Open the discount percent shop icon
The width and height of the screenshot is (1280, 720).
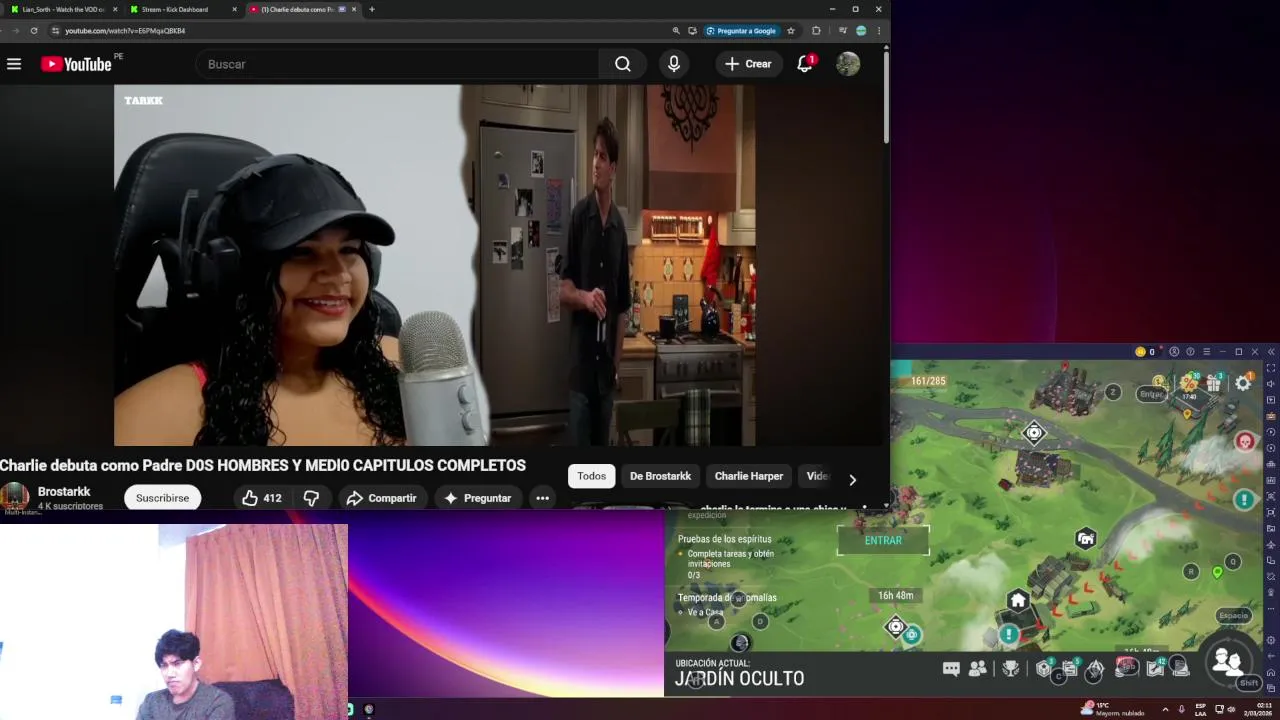[1189, 382]
